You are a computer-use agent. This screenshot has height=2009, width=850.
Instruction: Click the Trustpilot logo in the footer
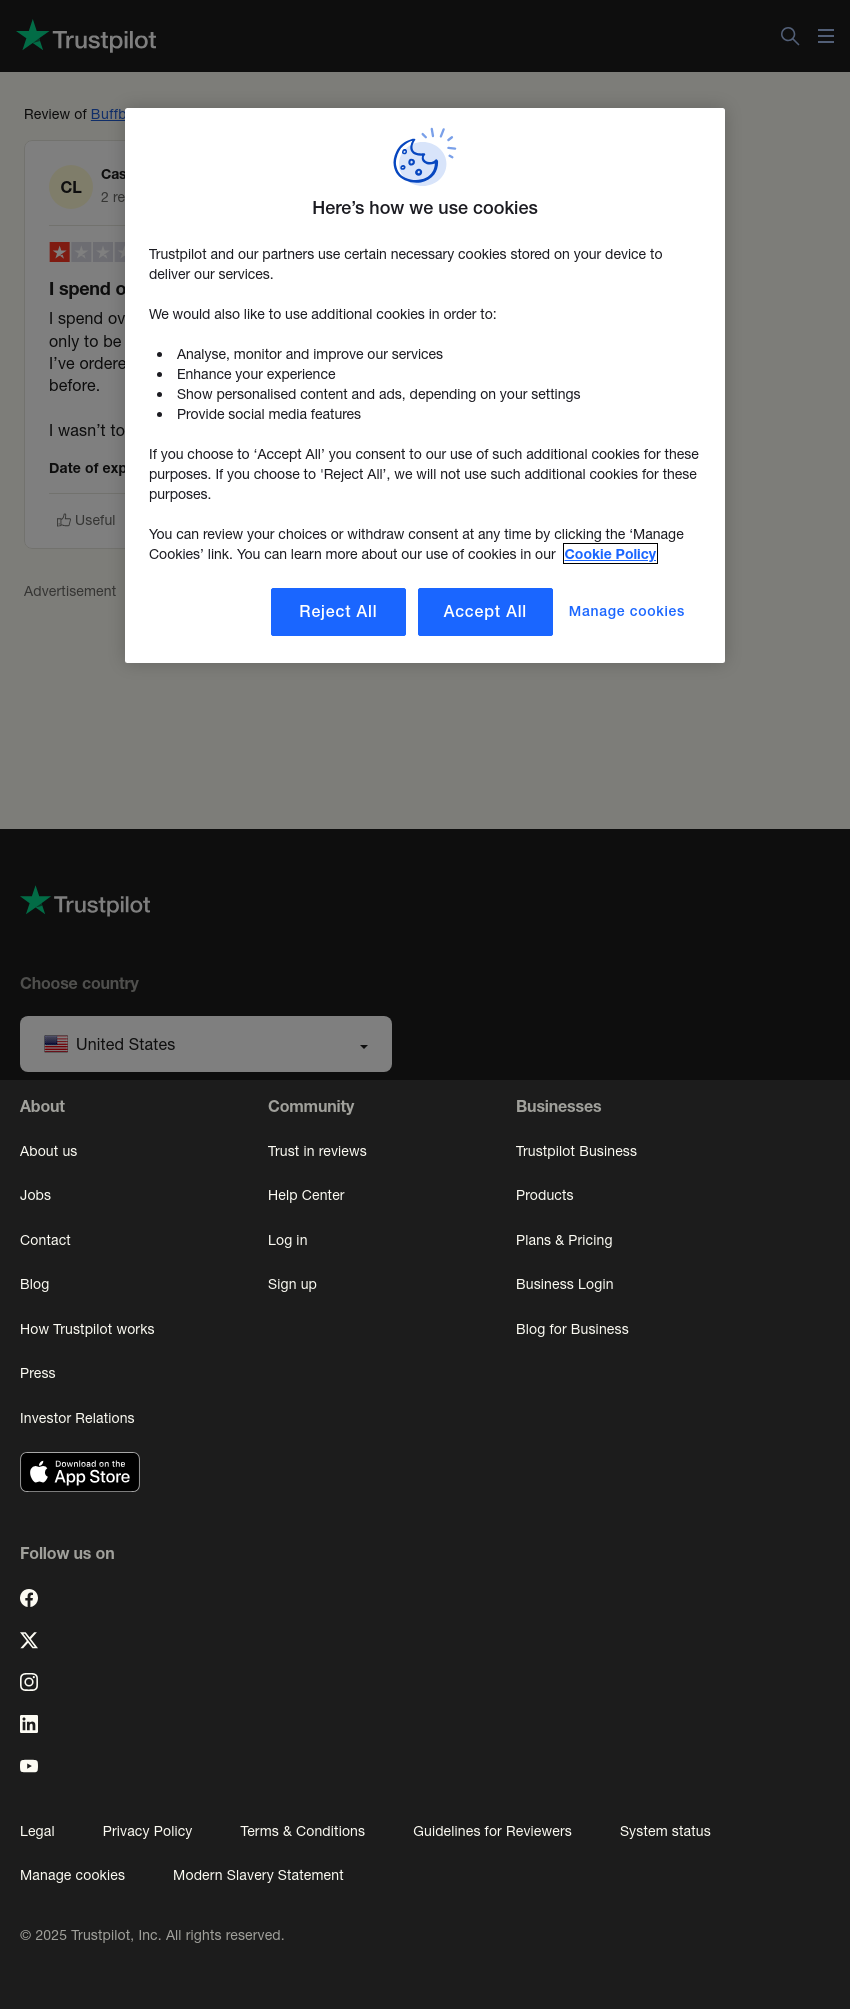click(85, 902)
